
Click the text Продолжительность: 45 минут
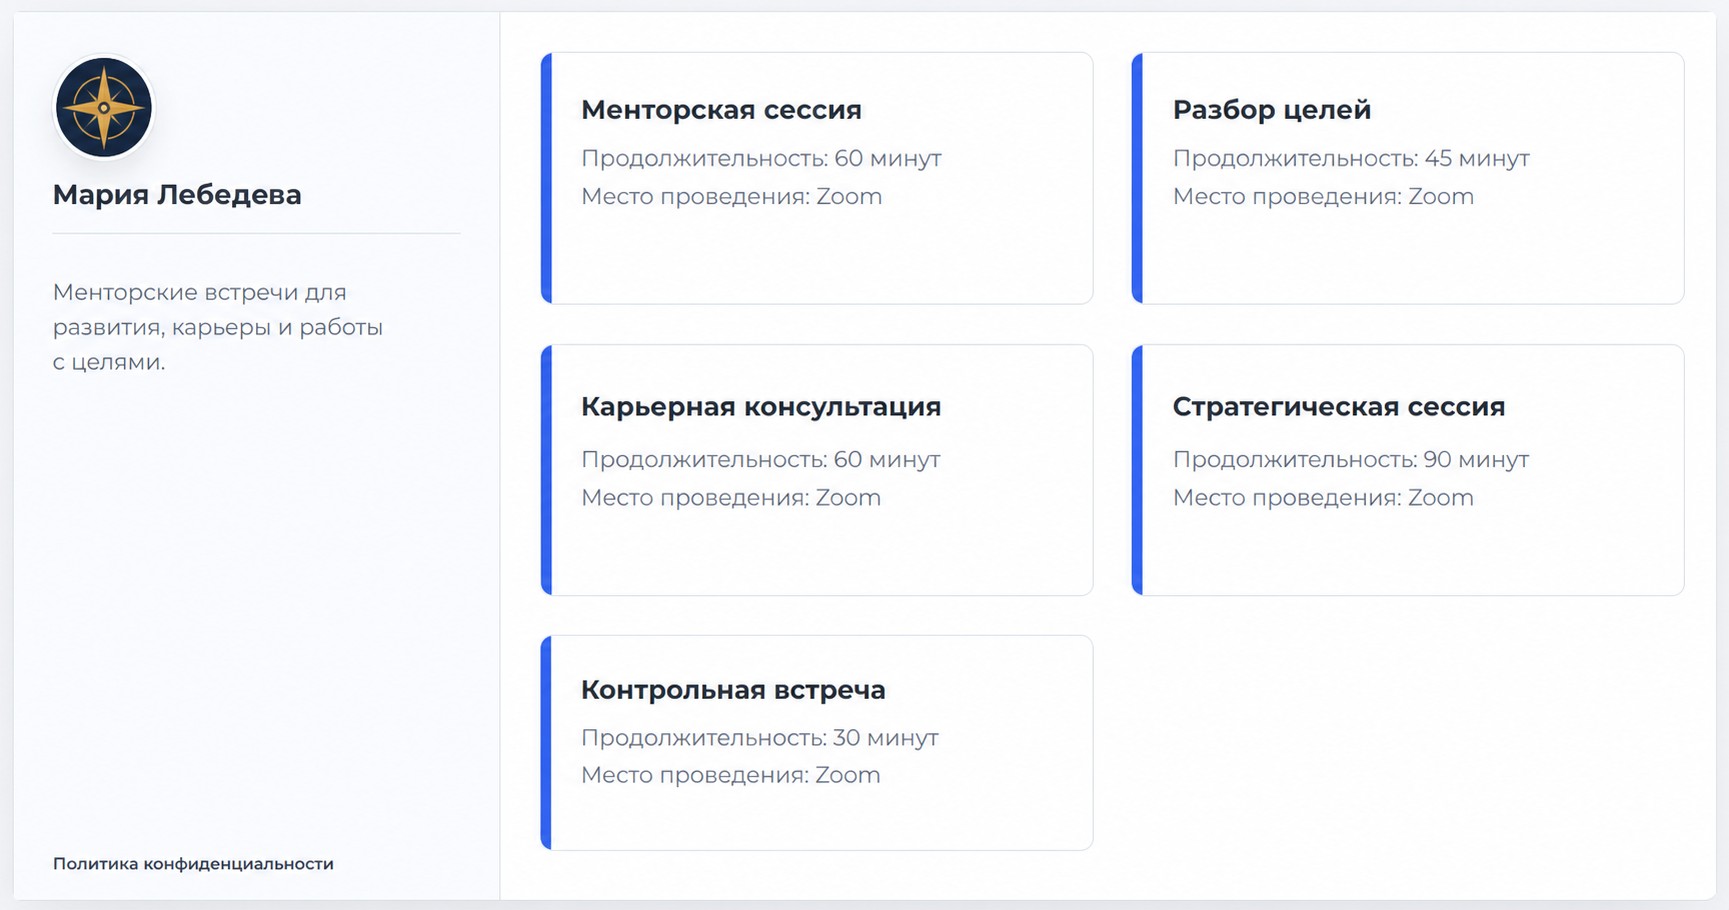pos(1351,158)
